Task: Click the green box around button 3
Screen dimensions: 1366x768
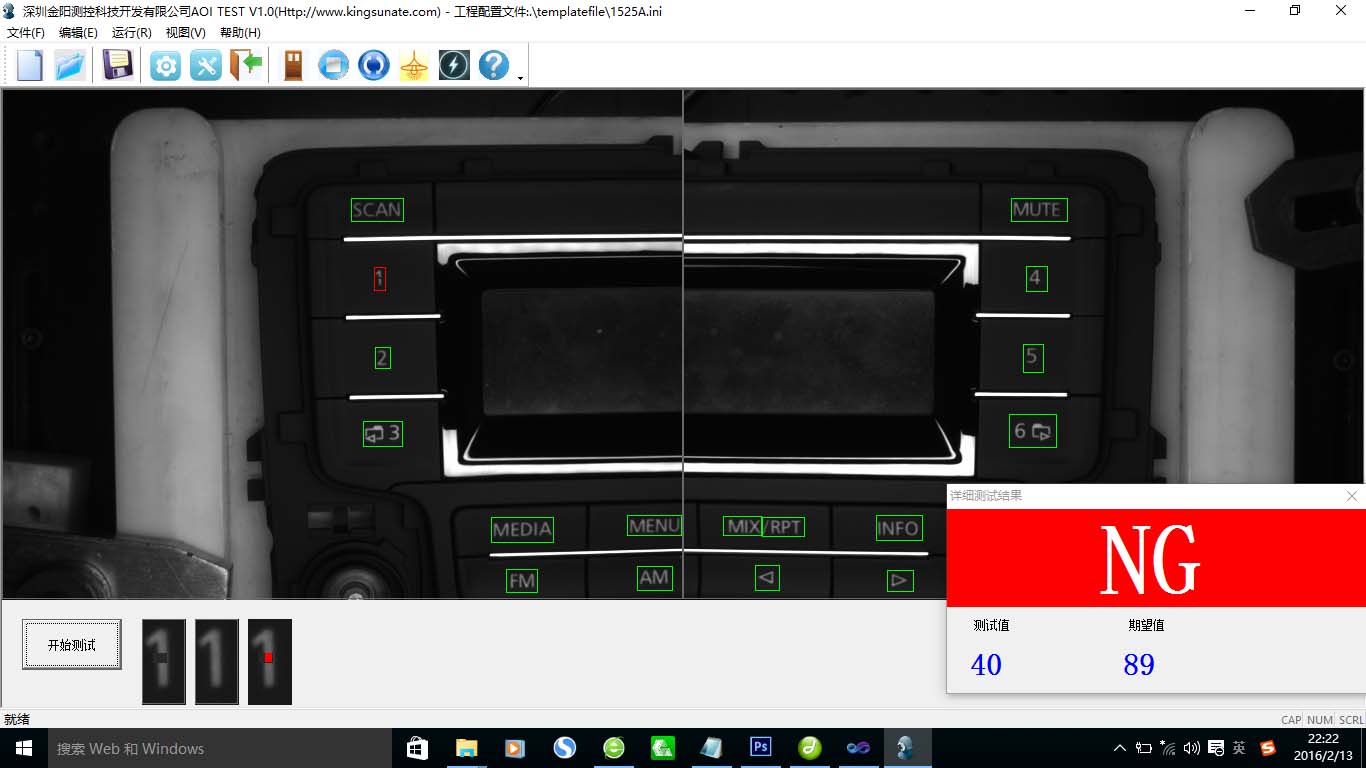Action: [383, 433]
